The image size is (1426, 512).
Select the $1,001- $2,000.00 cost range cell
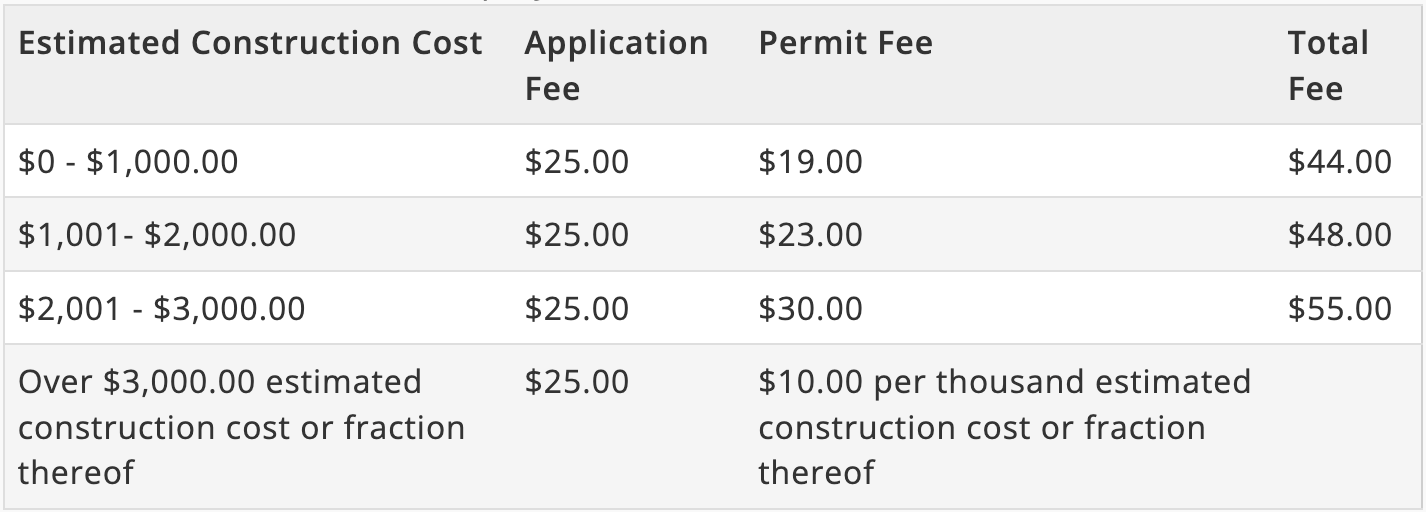pos(157,235)
